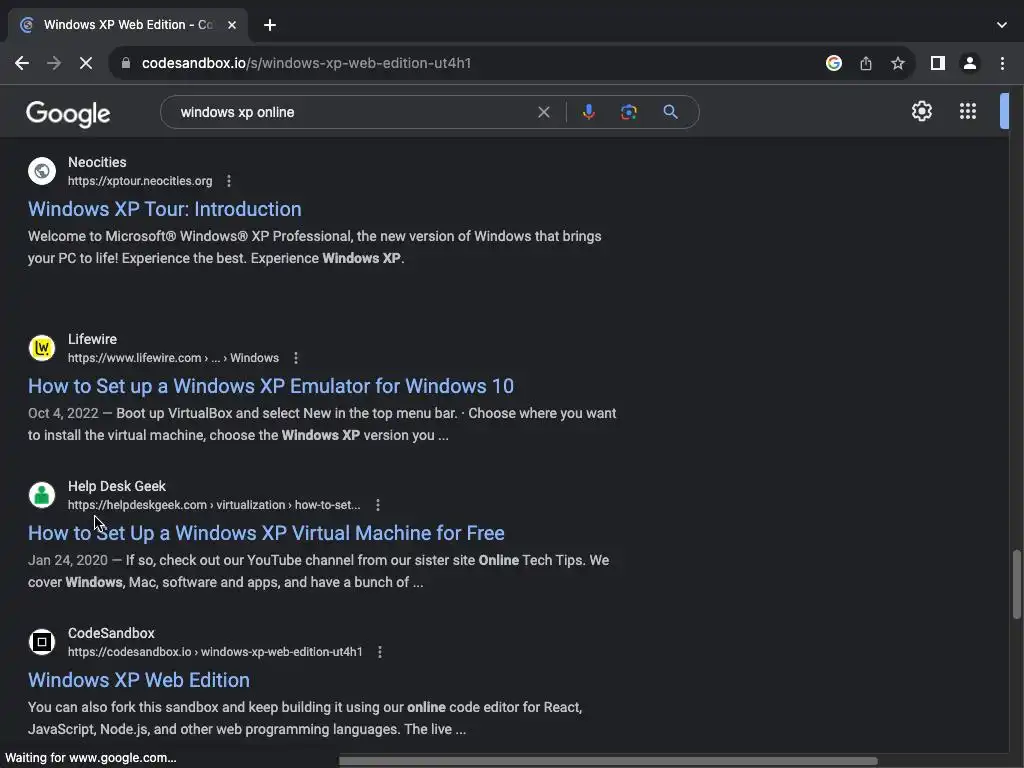Bookmark this page with the star icon
This screenshot has width=1024, height=768.
(898, 63)
